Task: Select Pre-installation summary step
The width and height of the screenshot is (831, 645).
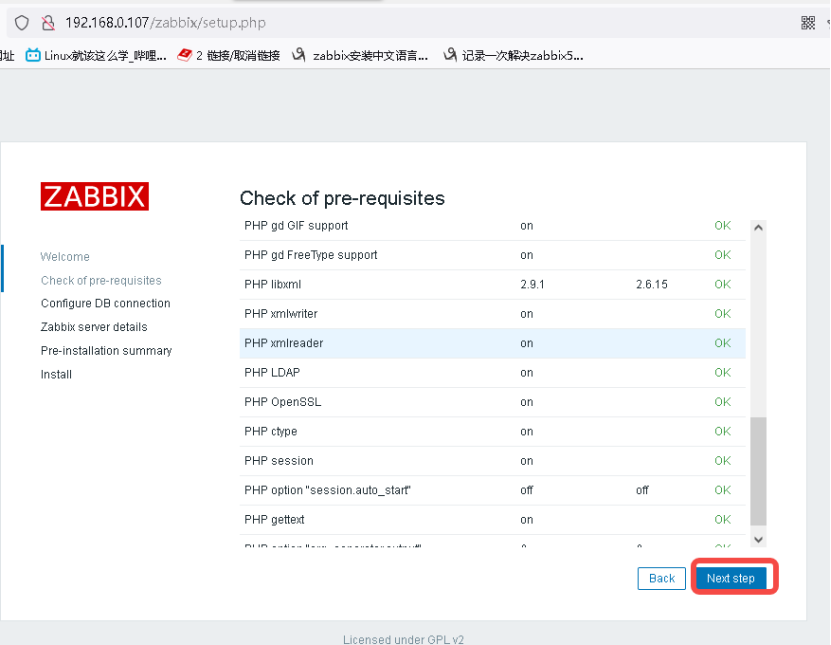Action: (x=107, y=351)
